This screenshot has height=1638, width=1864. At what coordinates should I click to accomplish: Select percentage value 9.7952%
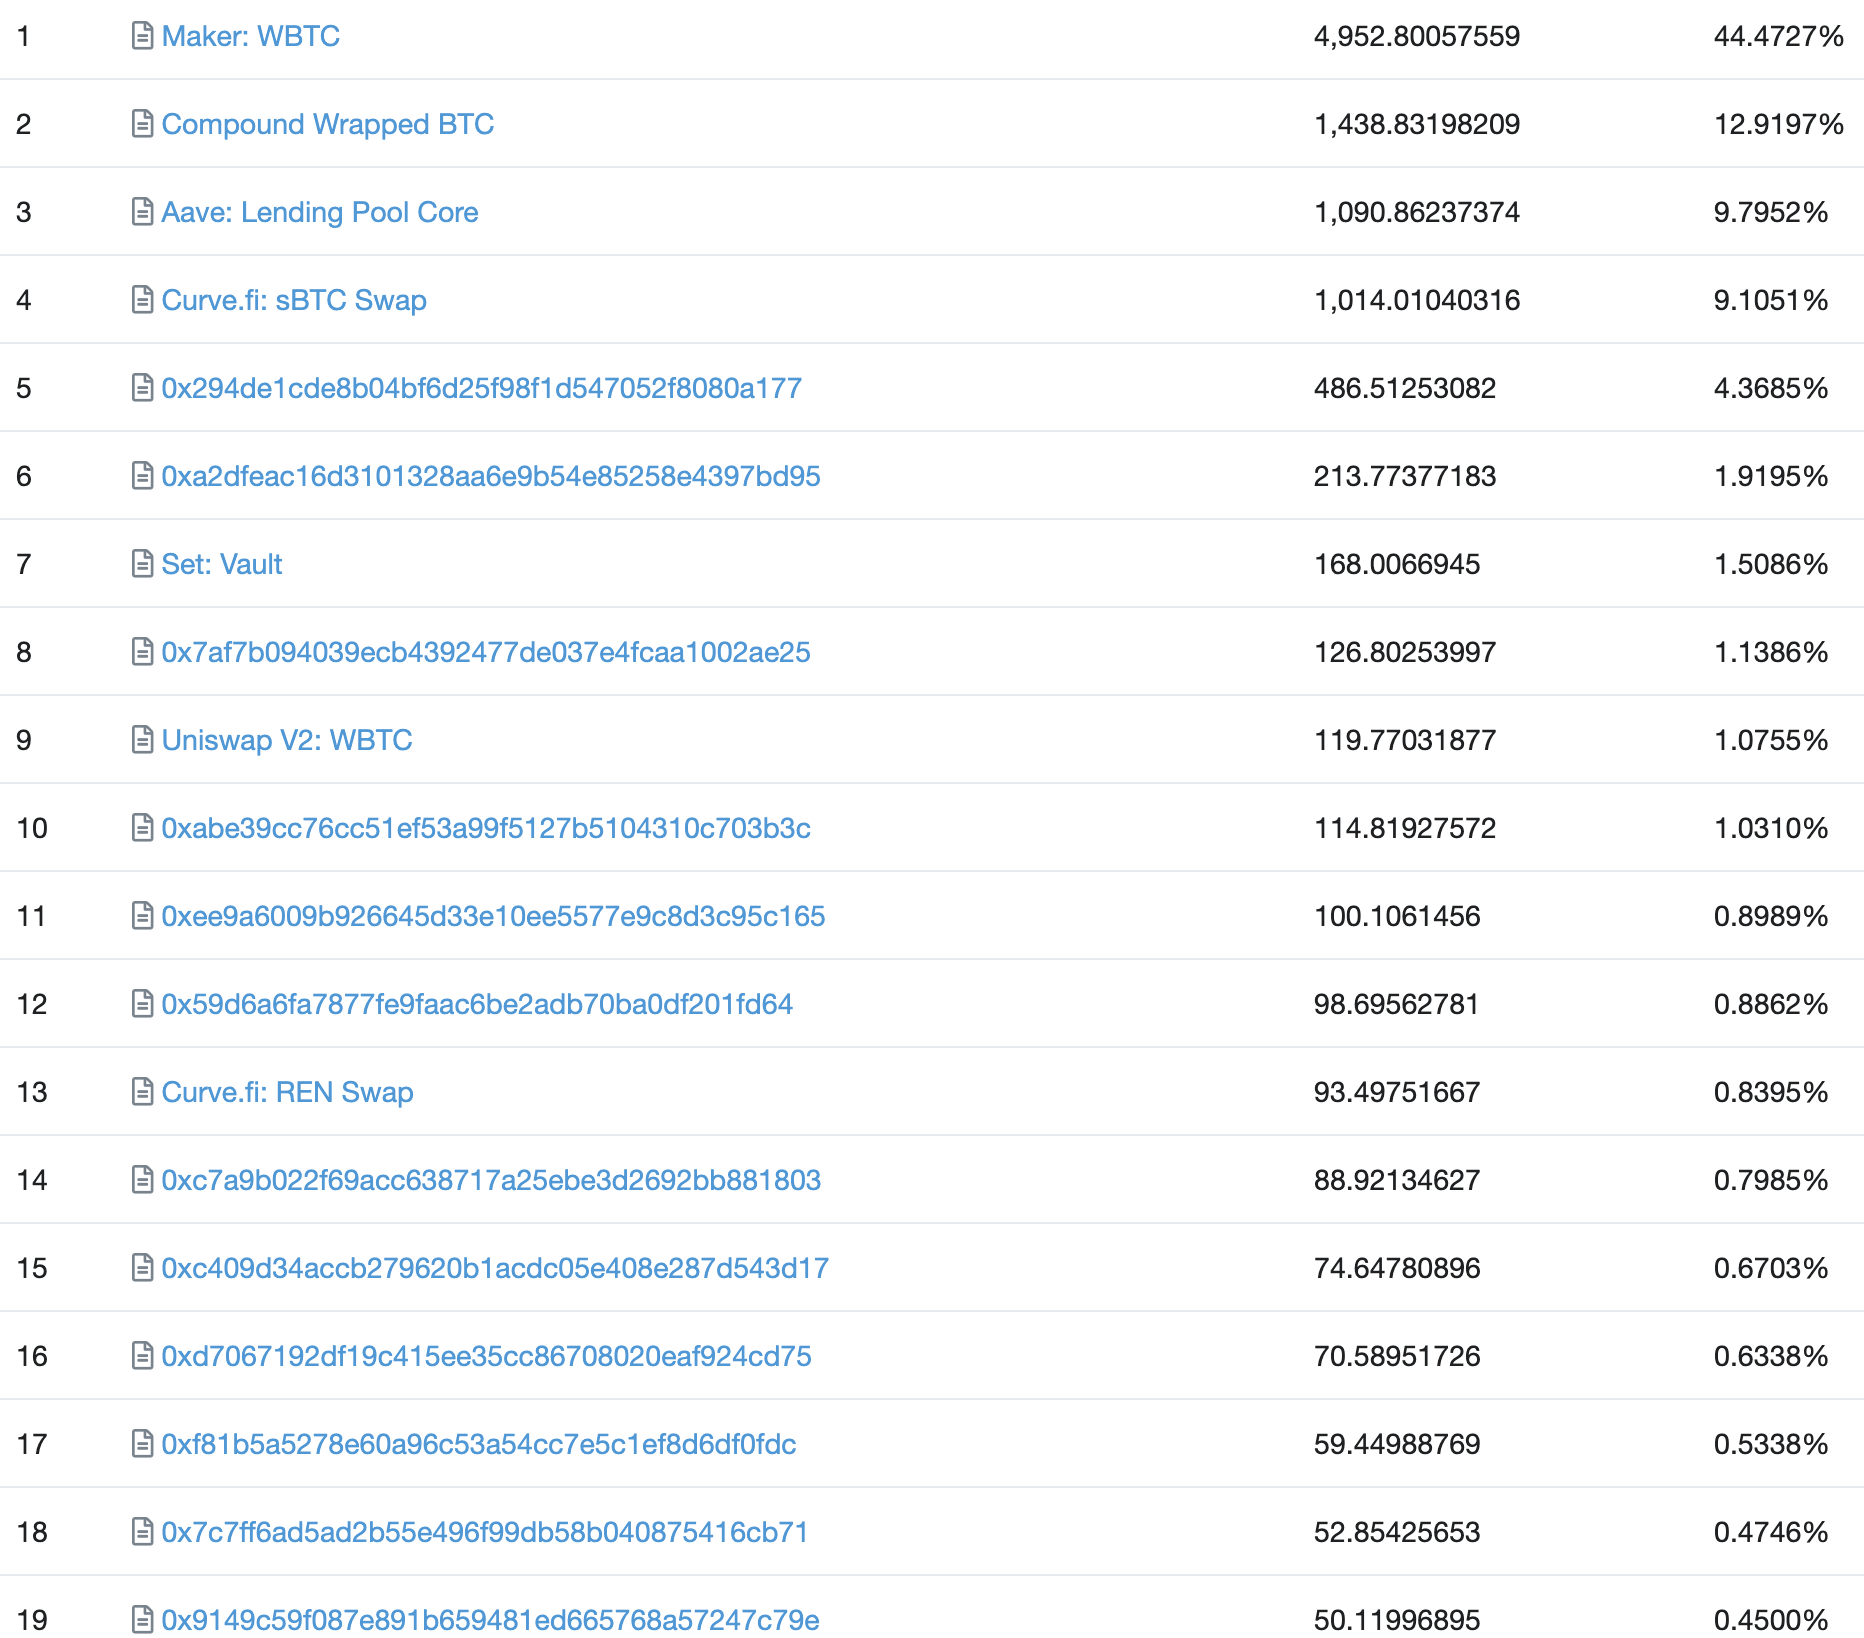click(1771, 213)
